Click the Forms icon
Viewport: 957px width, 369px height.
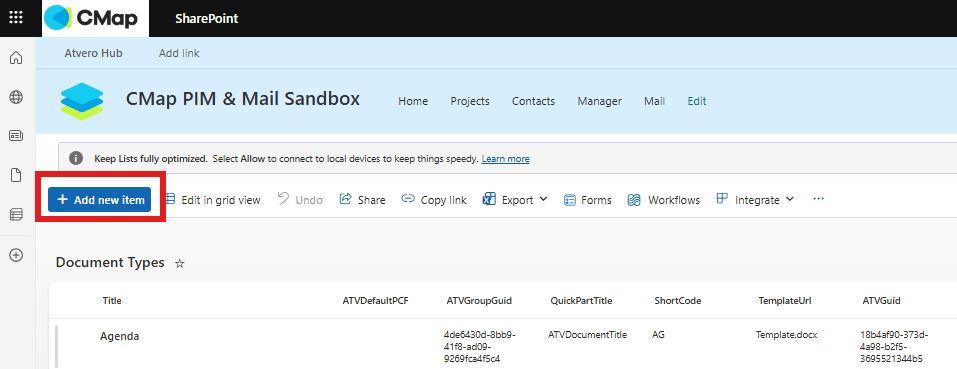(x=569, y=200)
